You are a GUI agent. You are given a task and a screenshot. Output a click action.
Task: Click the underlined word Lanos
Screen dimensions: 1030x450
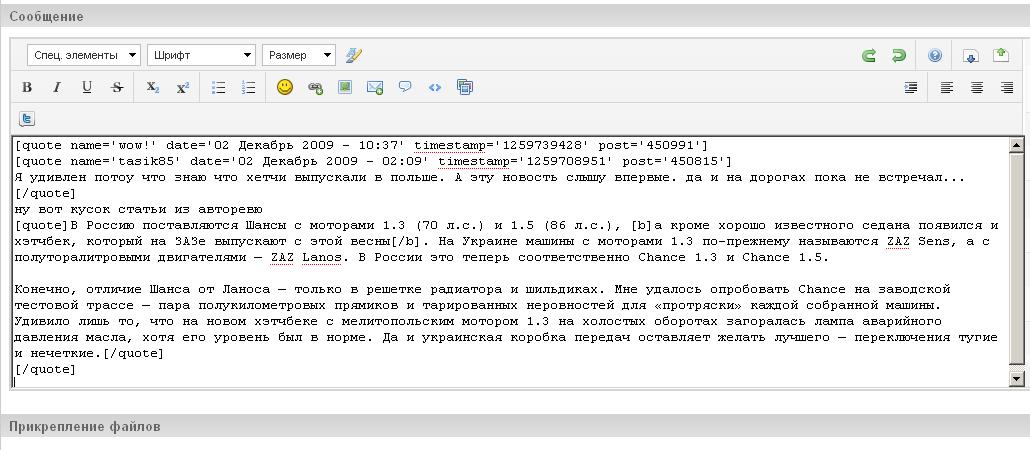pos(322,258)
